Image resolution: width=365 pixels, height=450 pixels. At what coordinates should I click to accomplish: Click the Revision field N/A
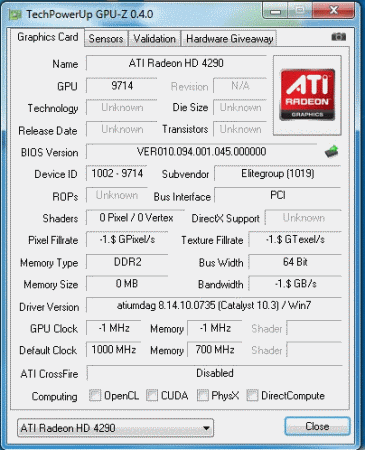point(240,86)
